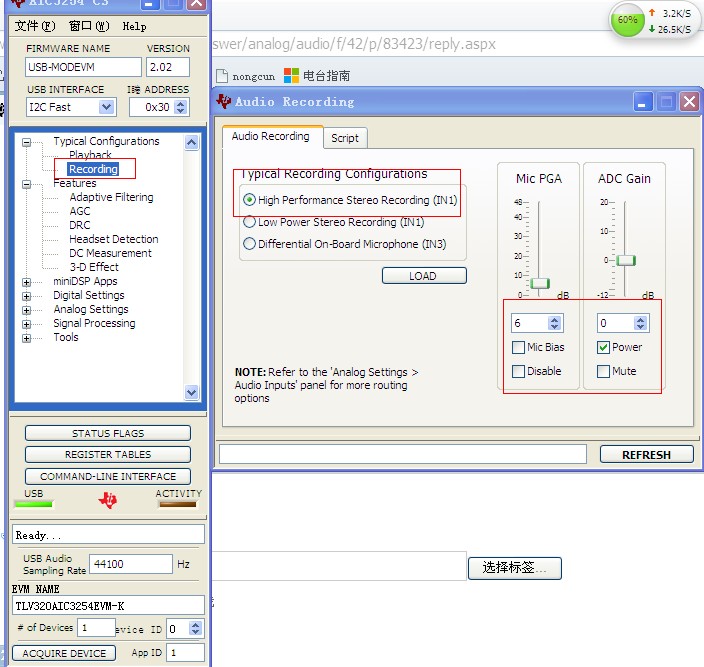Collapse the Typical Configurations tree node

click(x=26, y=142)
